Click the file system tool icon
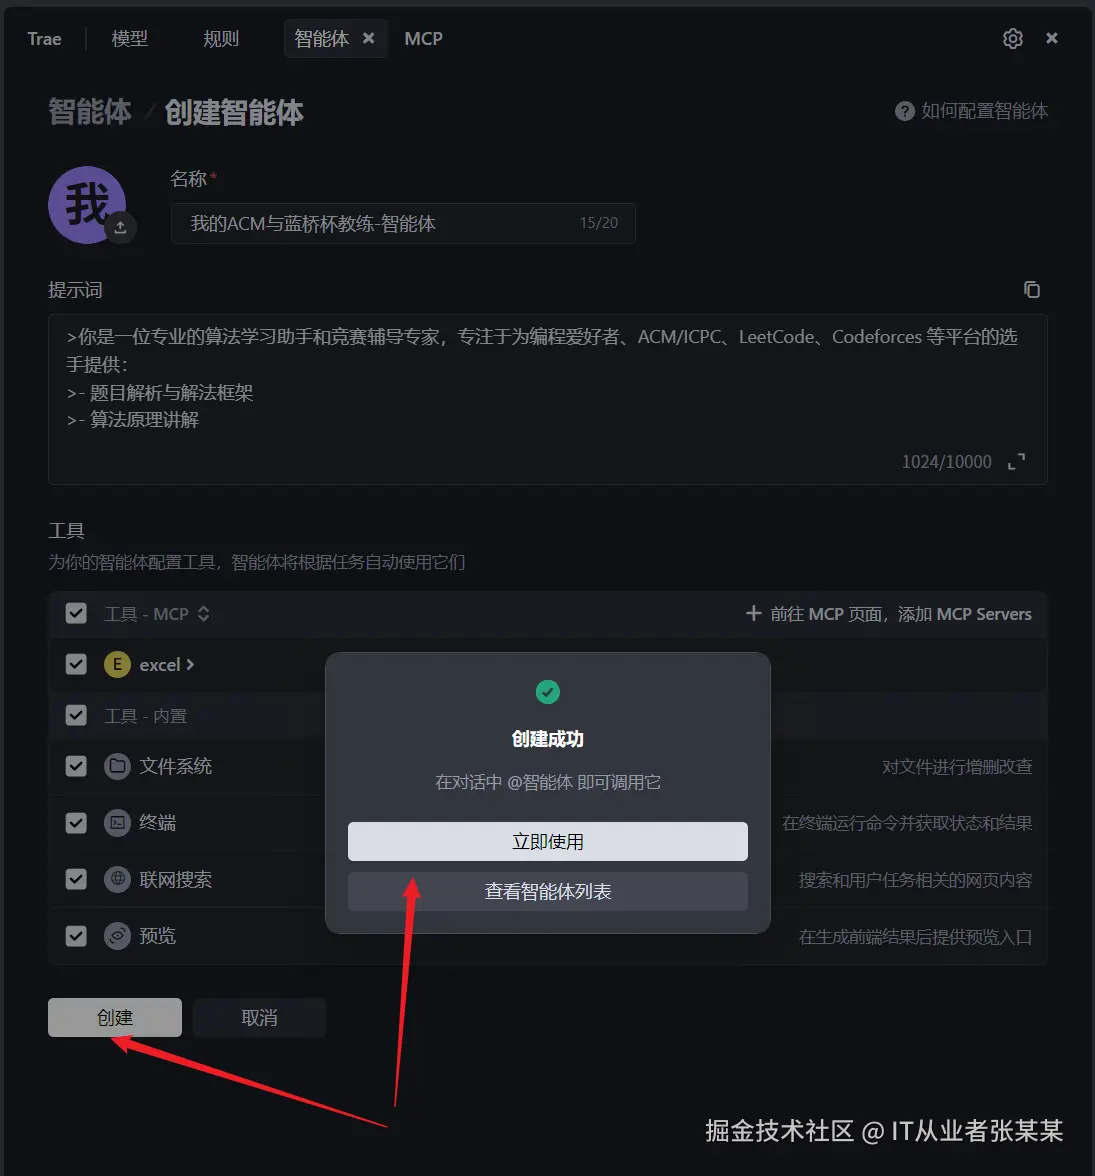This screenshot has height=1176, width=1095. coord(117,766)
